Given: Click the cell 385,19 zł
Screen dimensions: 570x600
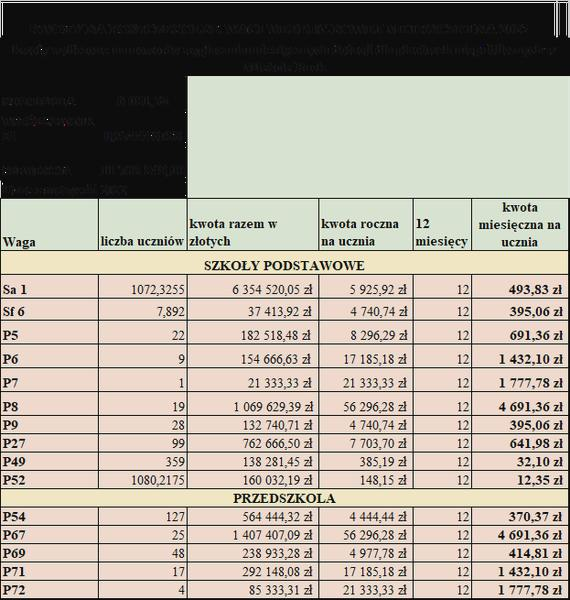Looking at the screenshot, I should [x=366, y=461].
